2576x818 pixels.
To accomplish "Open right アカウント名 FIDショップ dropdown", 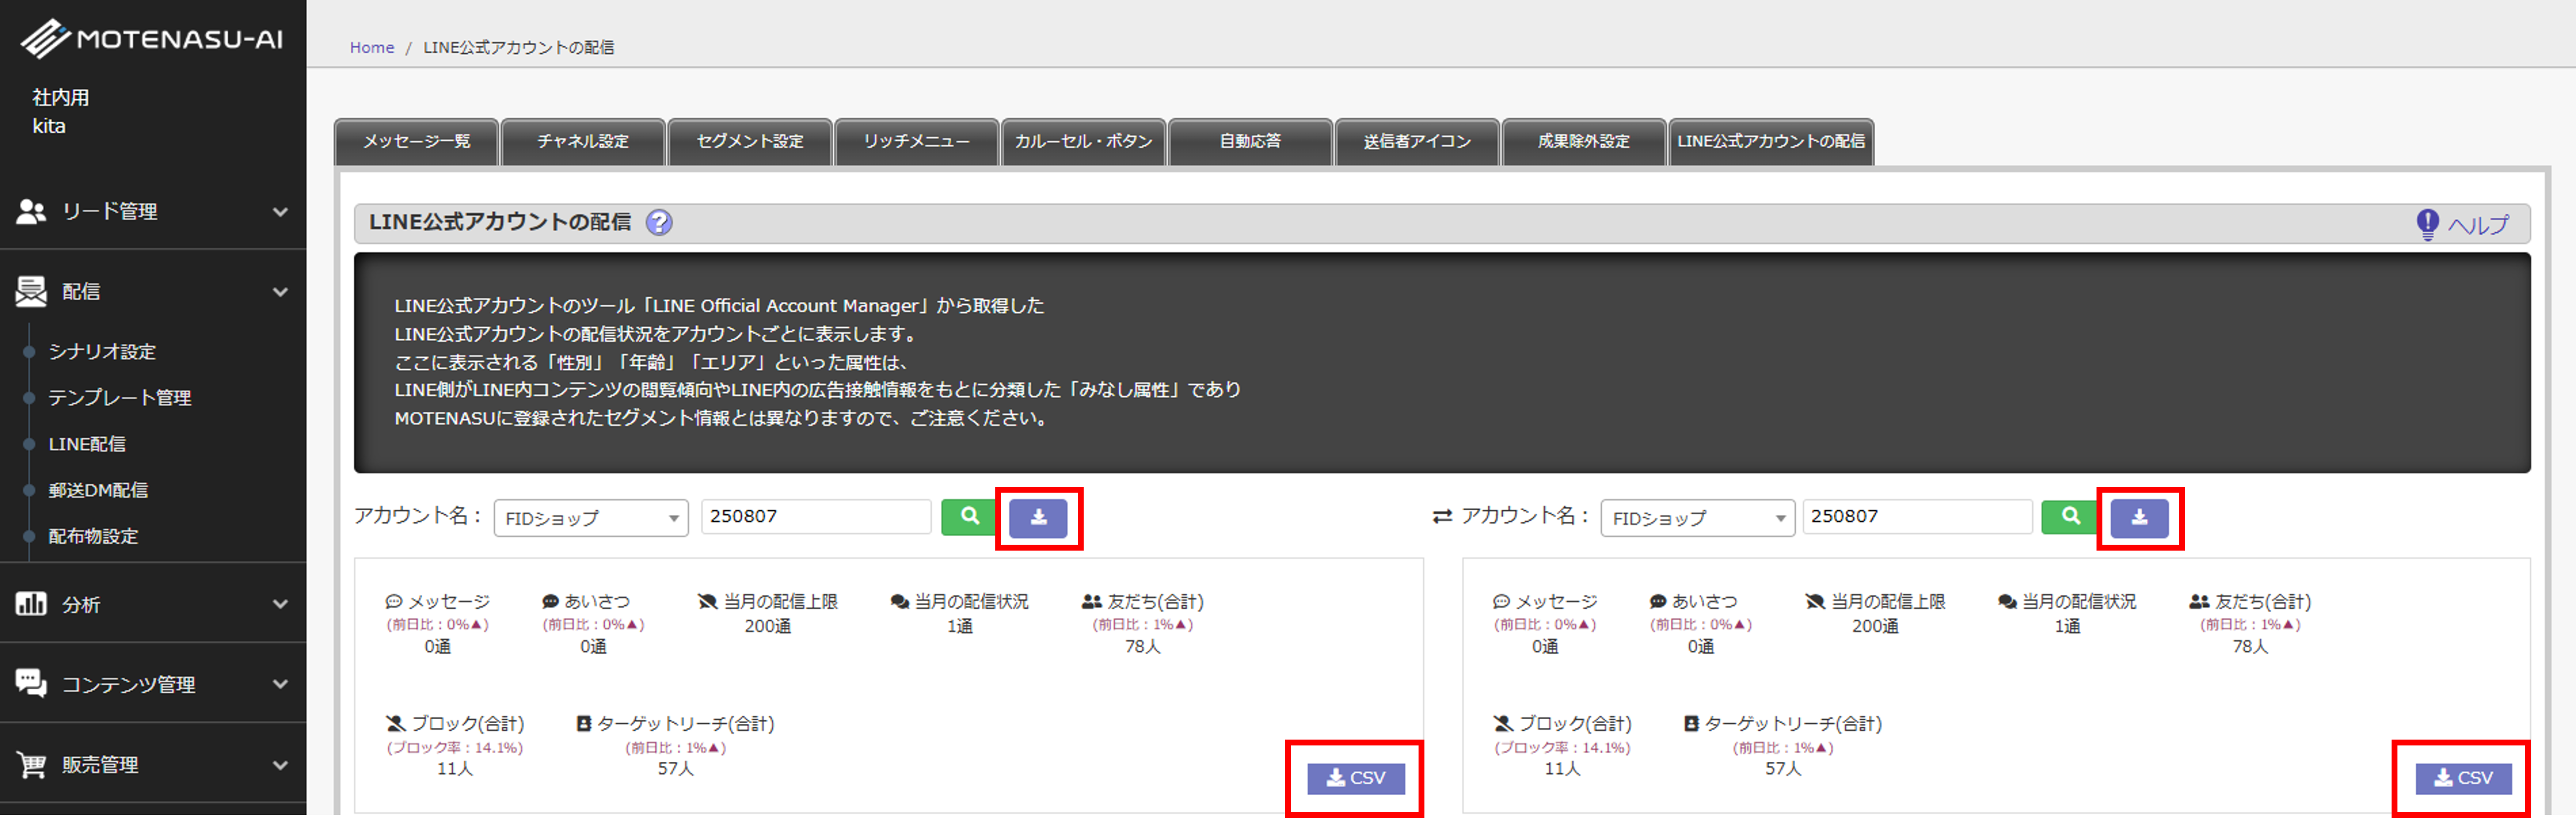I will pos(1697,518).
